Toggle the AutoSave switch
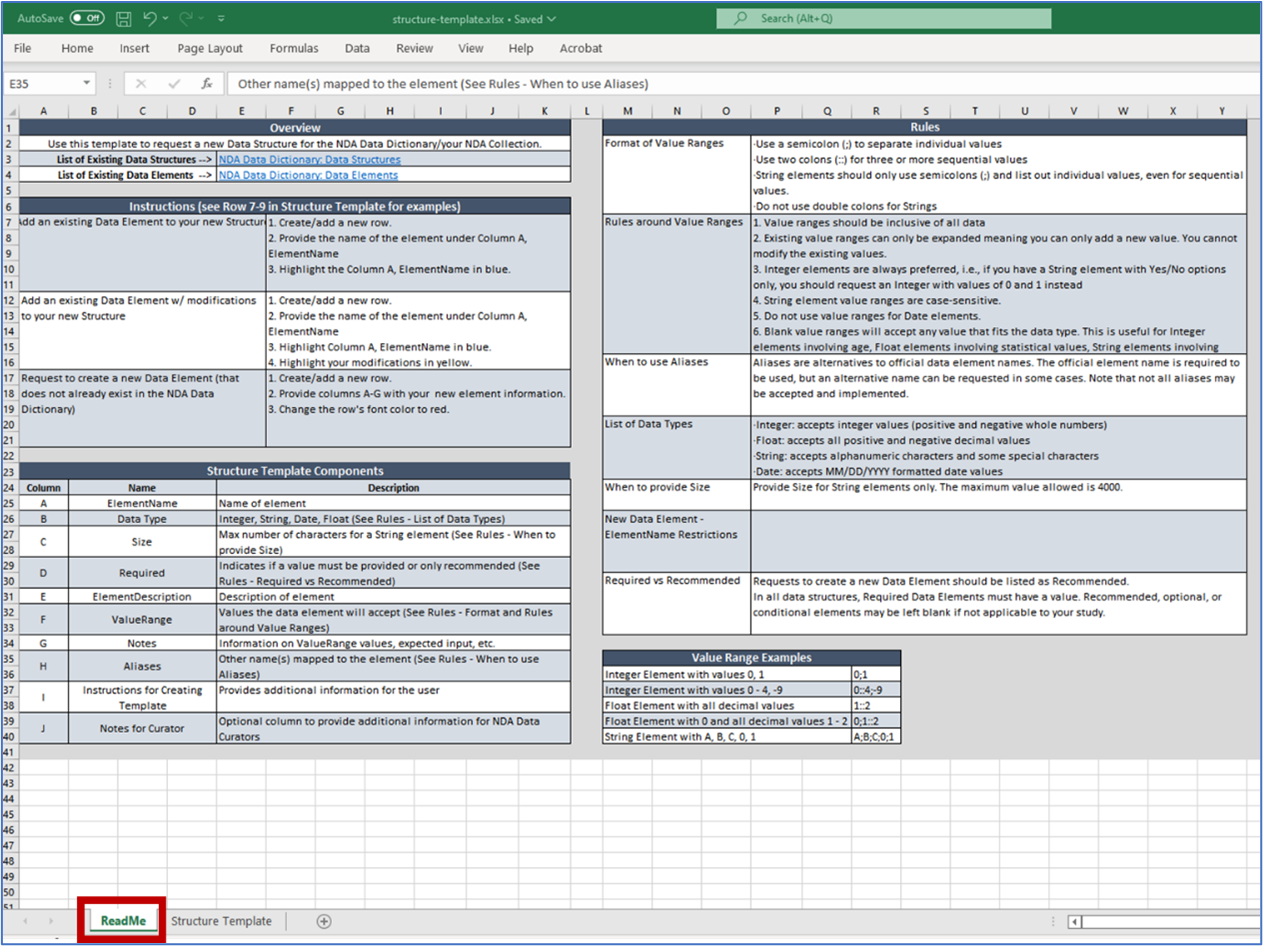1263x946 pixels. 87,18
